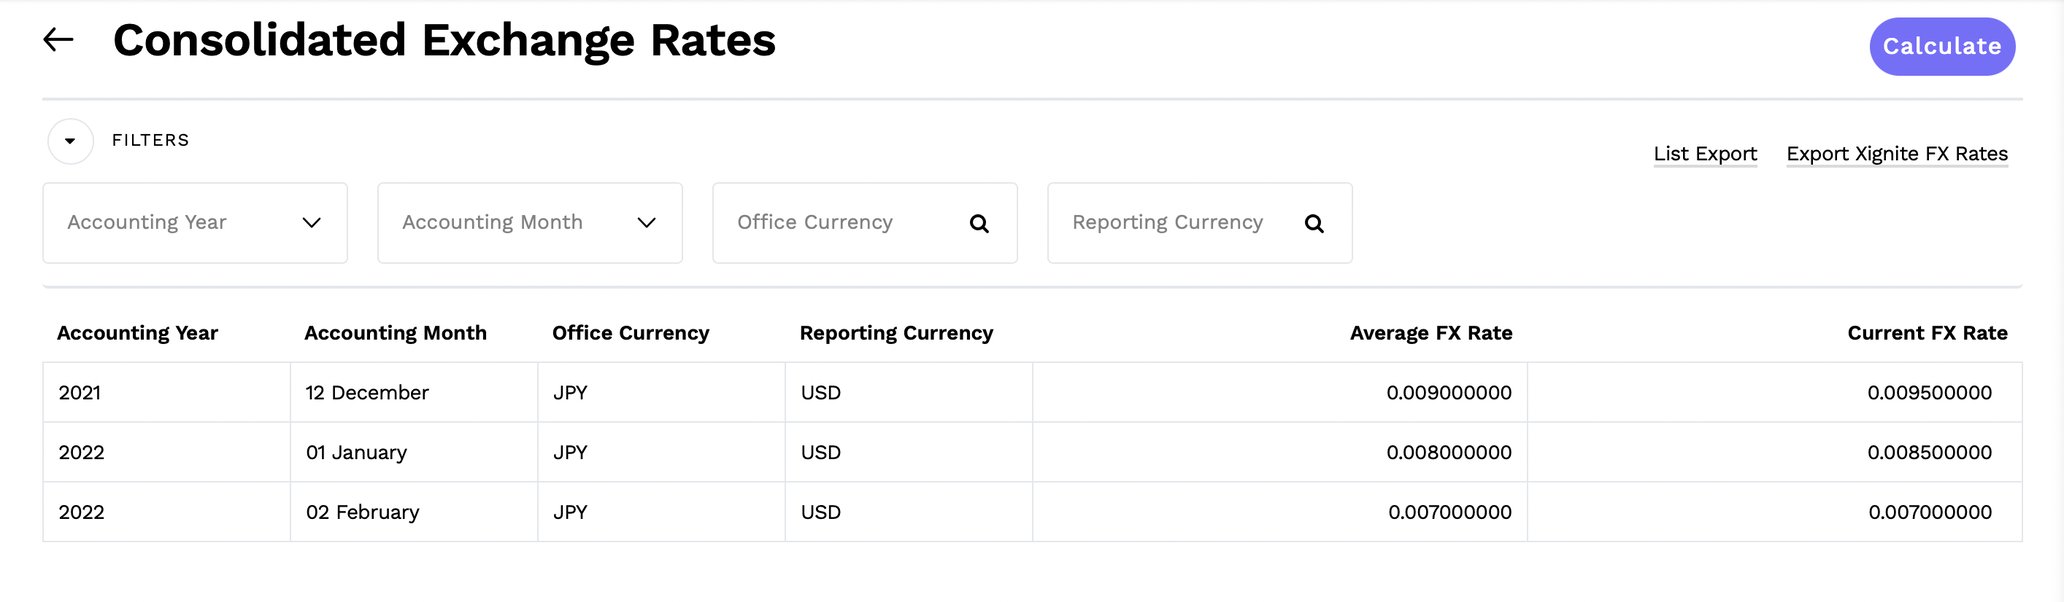Click the back arrow icon
This screenshot has height=602, width=2064.
(x=59, y=40)
